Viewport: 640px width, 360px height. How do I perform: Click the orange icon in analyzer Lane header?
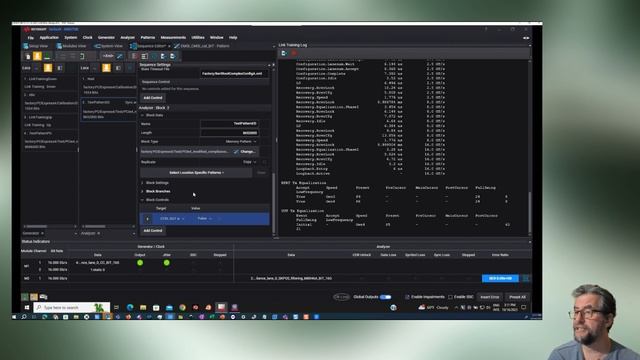tap(106, 68)
